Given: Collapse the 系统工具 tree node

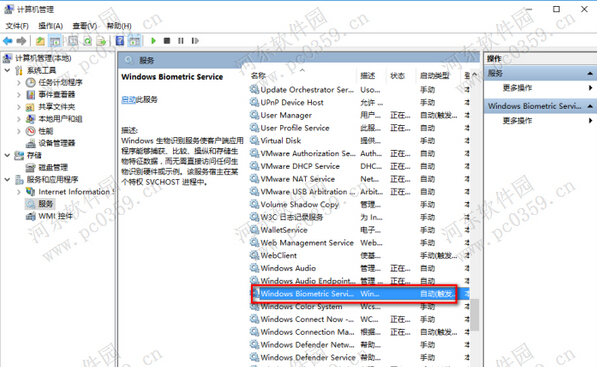Looking at the screenshot, I should pyautogui.click(x=7, y=70).
